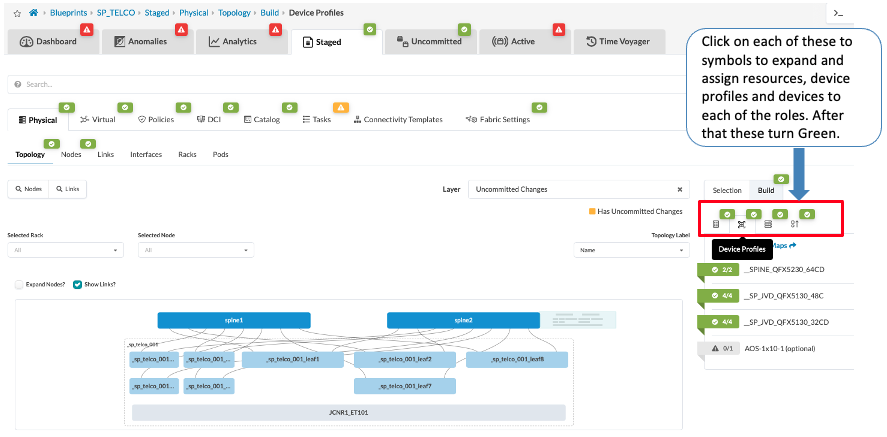This screenshot has height=437, width=887.
Task: Click the red alert badge on Active
Action: pos(558,28)
